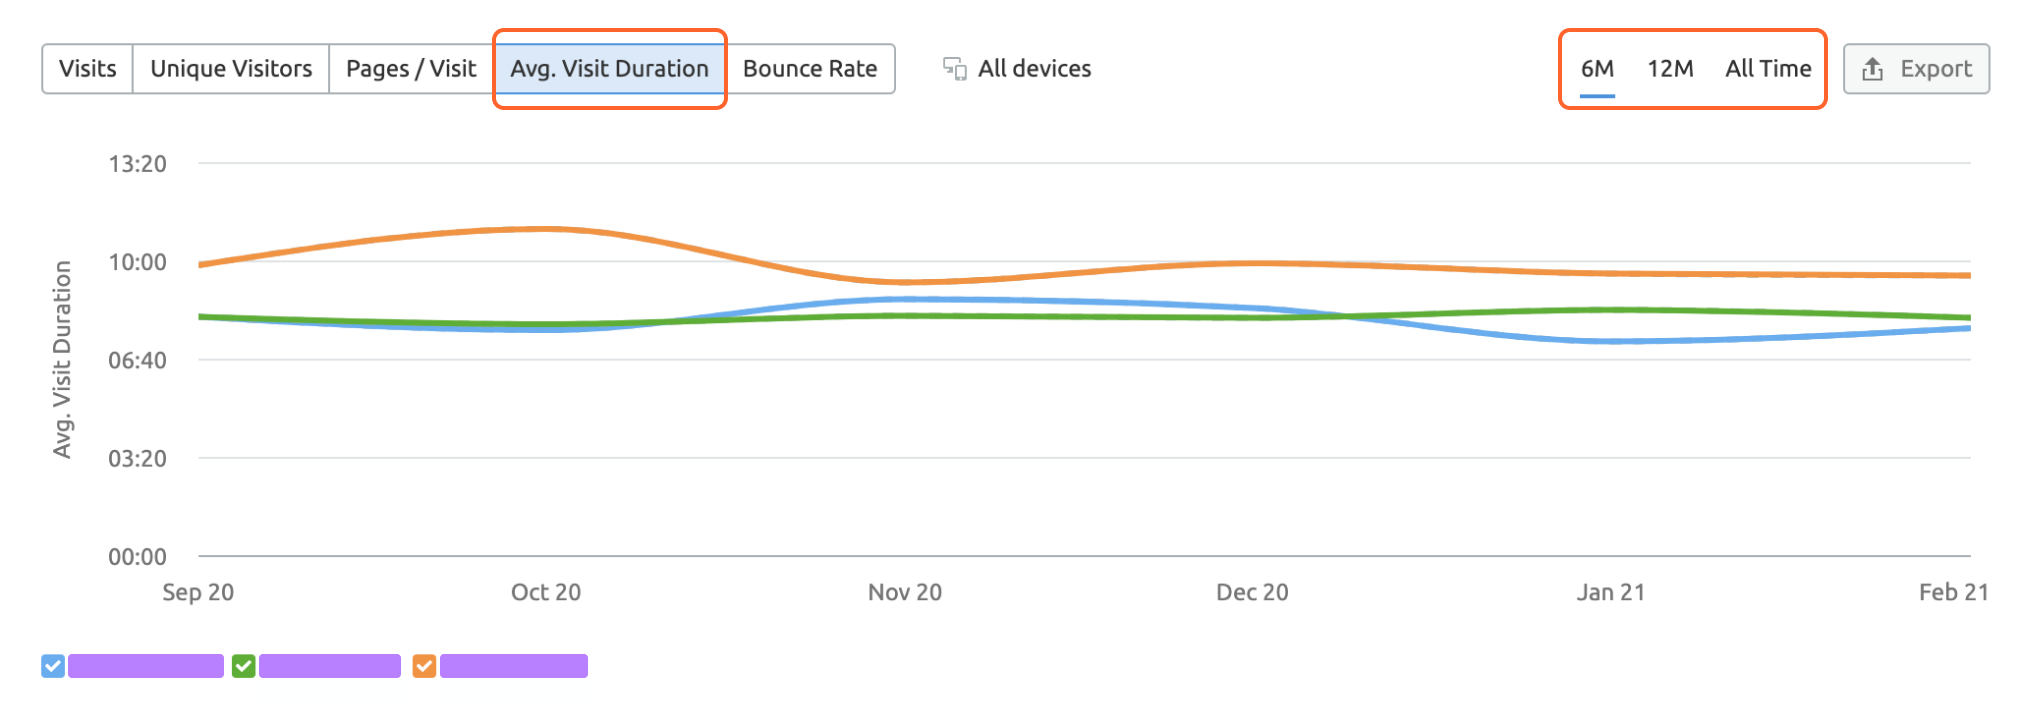The height and width of the screenshot is (720, 2020).
Task: Click the 03:20 y-axis value
Action: point(137,458)
